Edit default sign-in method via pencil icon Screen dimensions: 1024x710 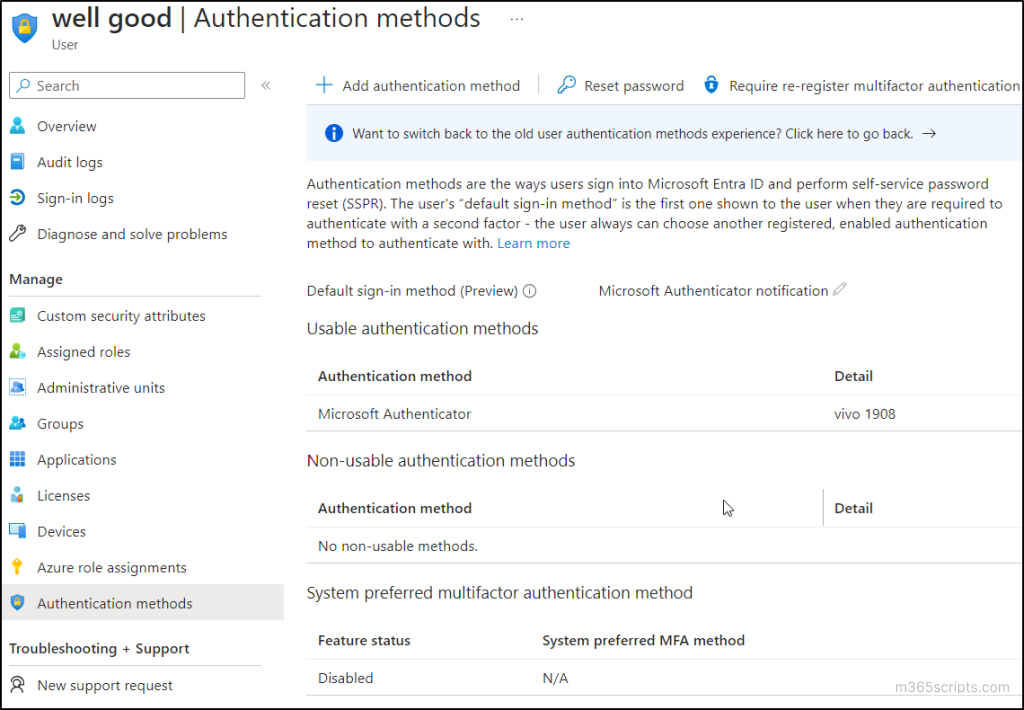tap(838, 290)
